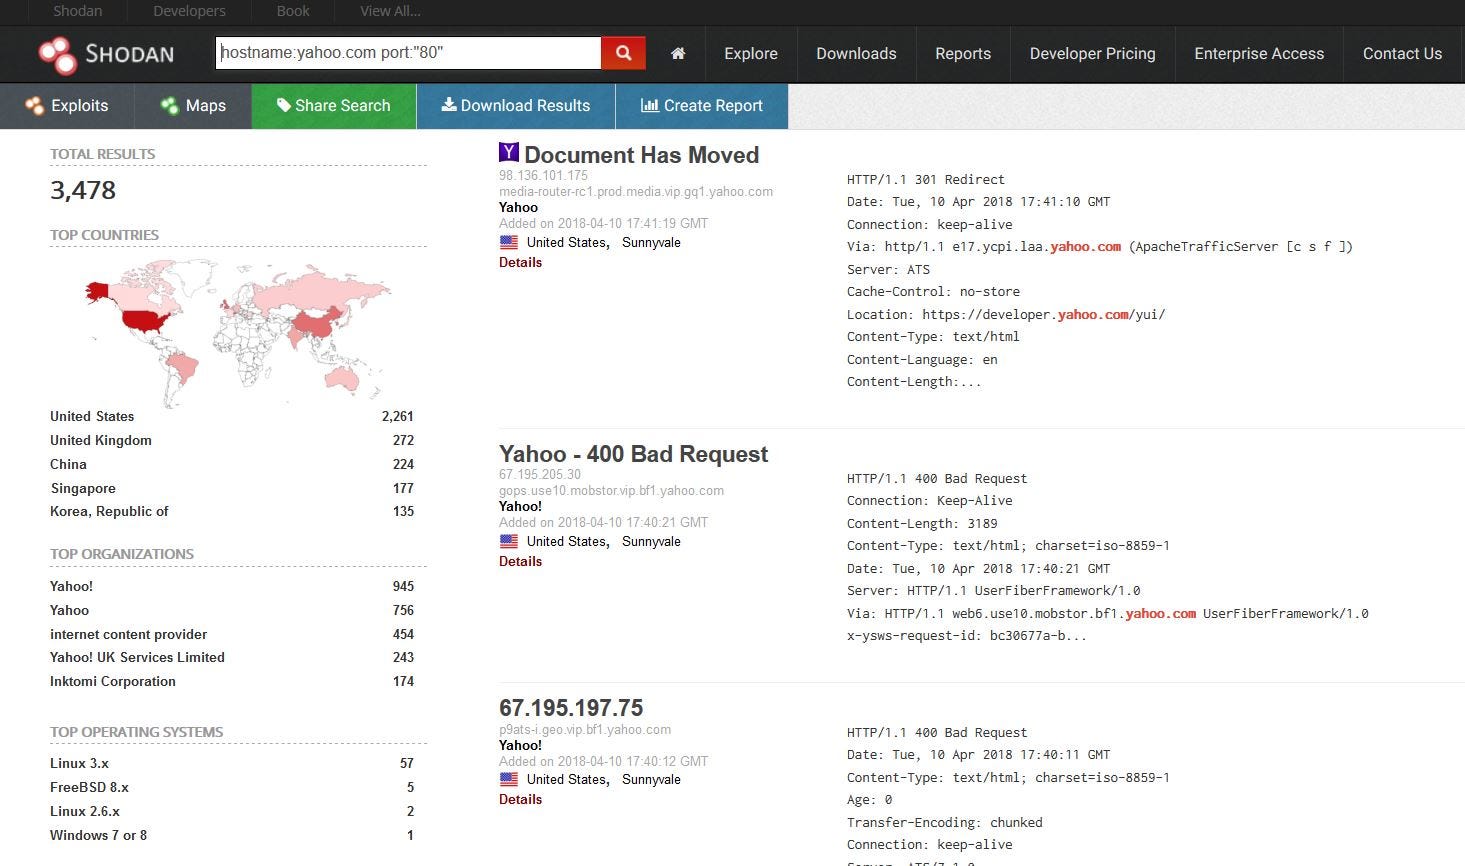Click IP address 67.195.205.30
The width and height of the screenshot is (1465, 866).
click(540, 474)
